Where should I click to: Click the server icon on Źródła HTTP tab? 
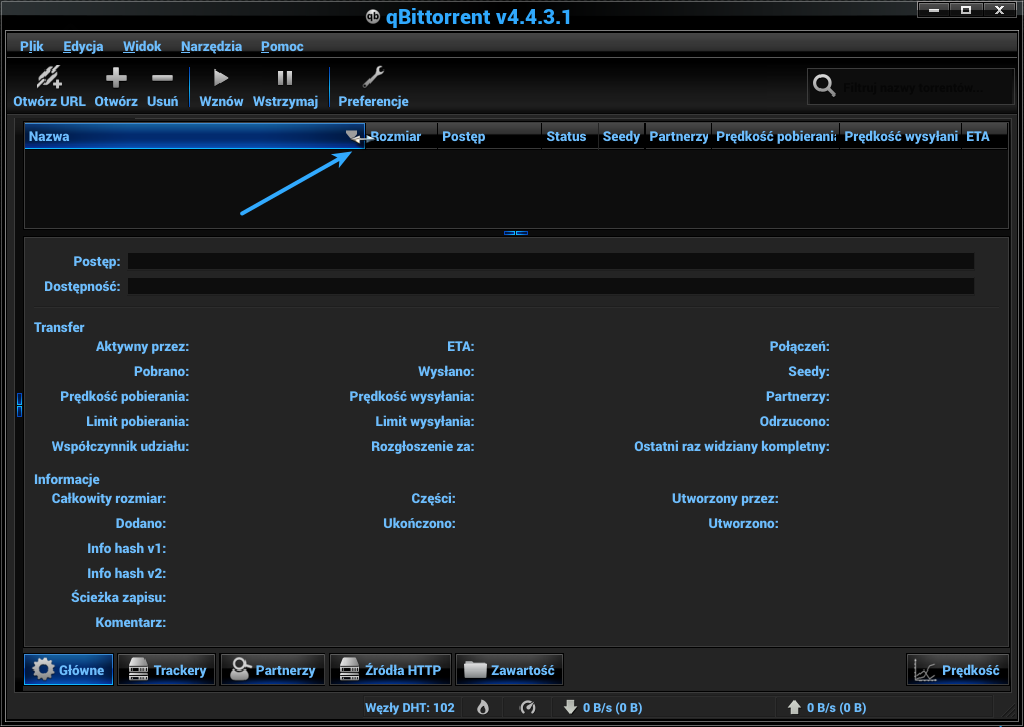[x=349, y=670]
